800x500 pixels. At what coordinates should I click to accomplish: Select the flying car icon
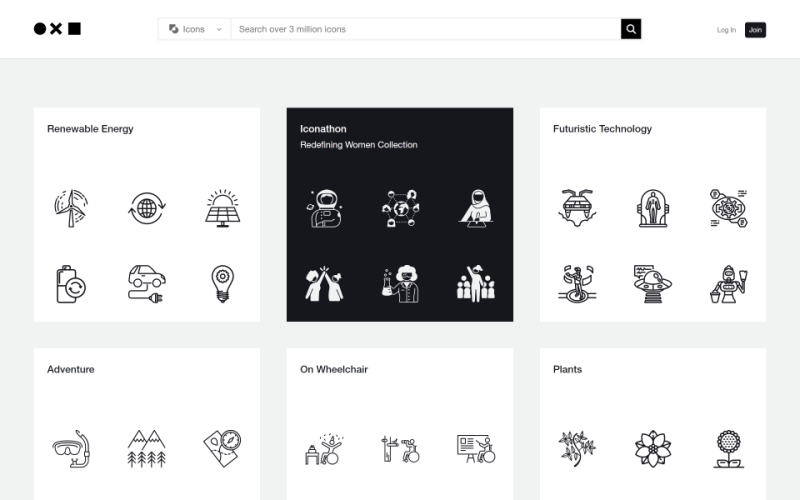coord(577,208)
